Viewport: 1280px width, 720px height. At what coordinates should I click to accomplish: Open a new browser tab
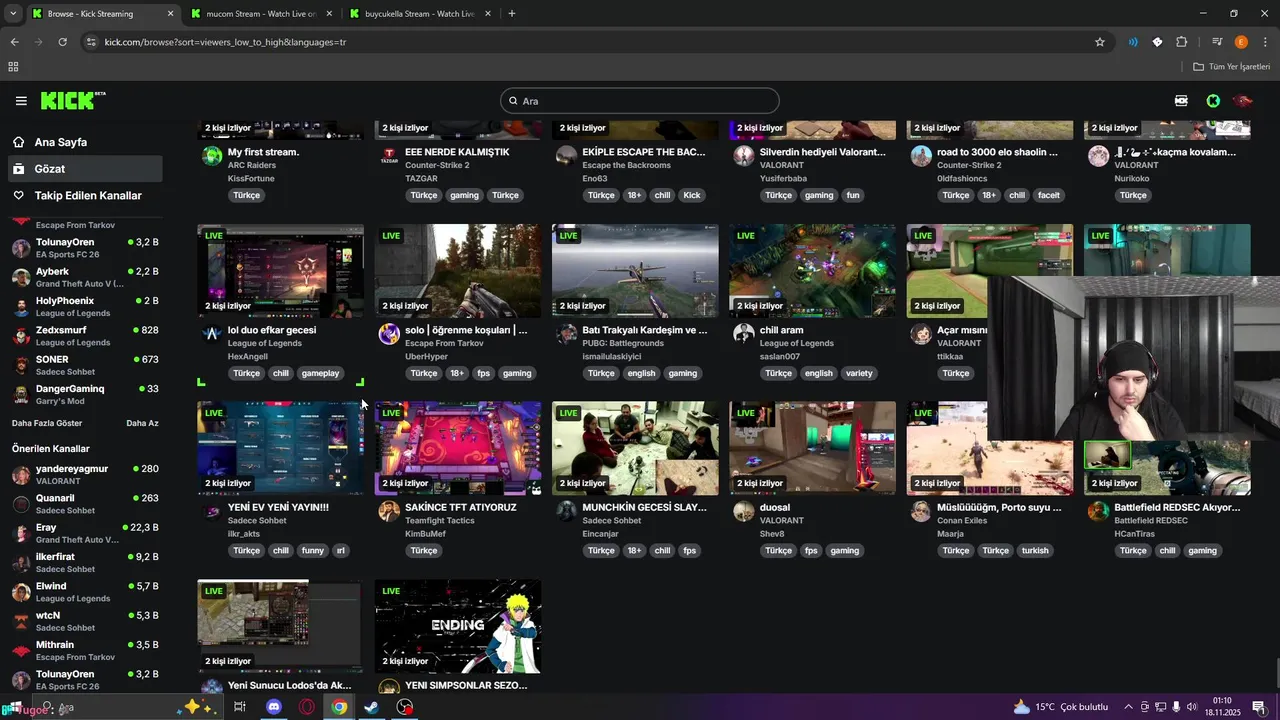(x=512, y=14)
